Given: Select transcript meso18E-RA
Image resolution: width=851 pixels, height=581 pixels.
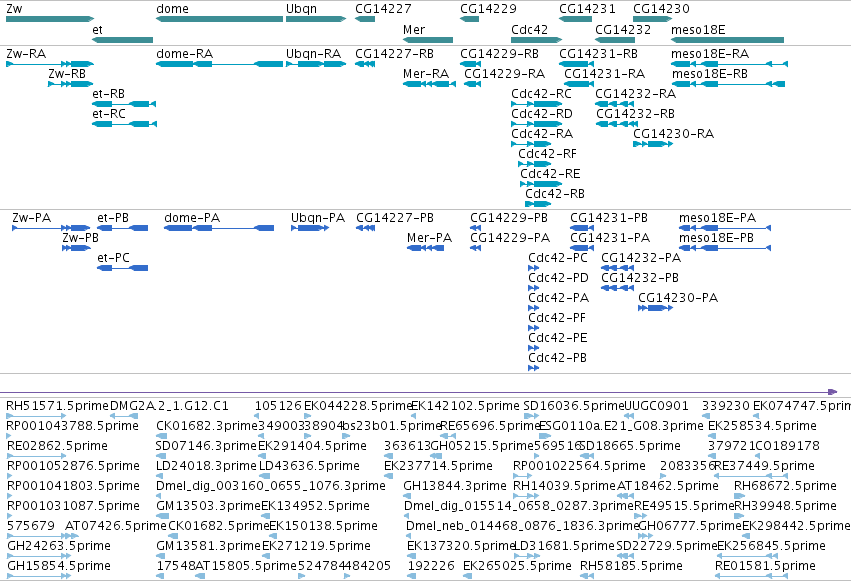Looking at the screenshot, I should 729,64.
